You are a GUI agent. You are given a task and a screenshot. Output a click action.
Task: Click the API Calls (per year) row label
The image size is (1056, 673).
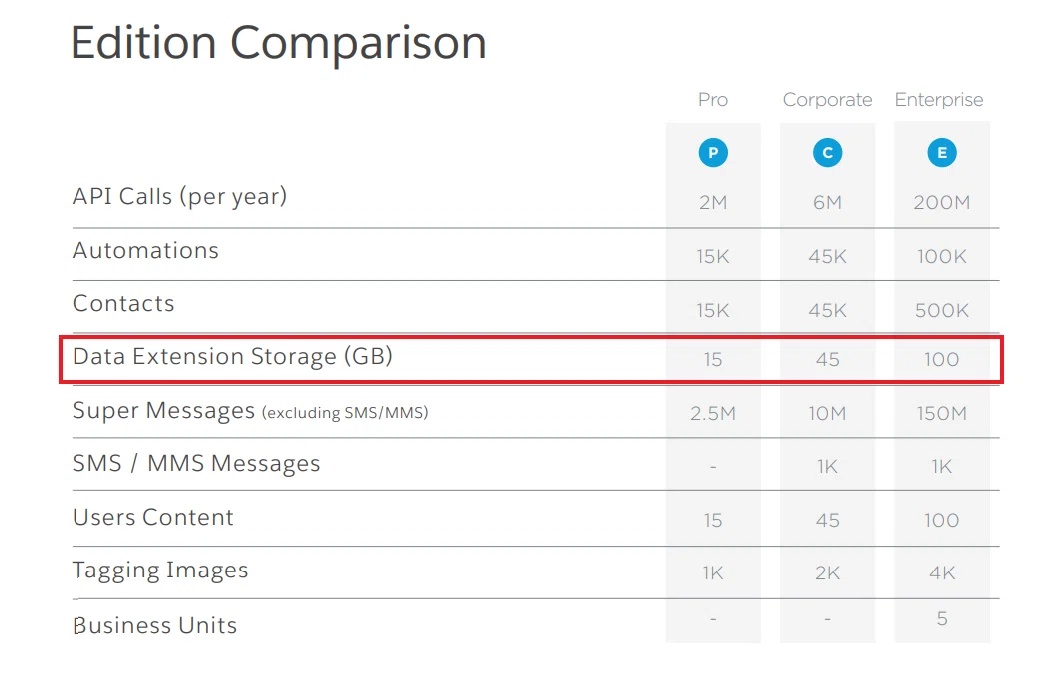180,196
